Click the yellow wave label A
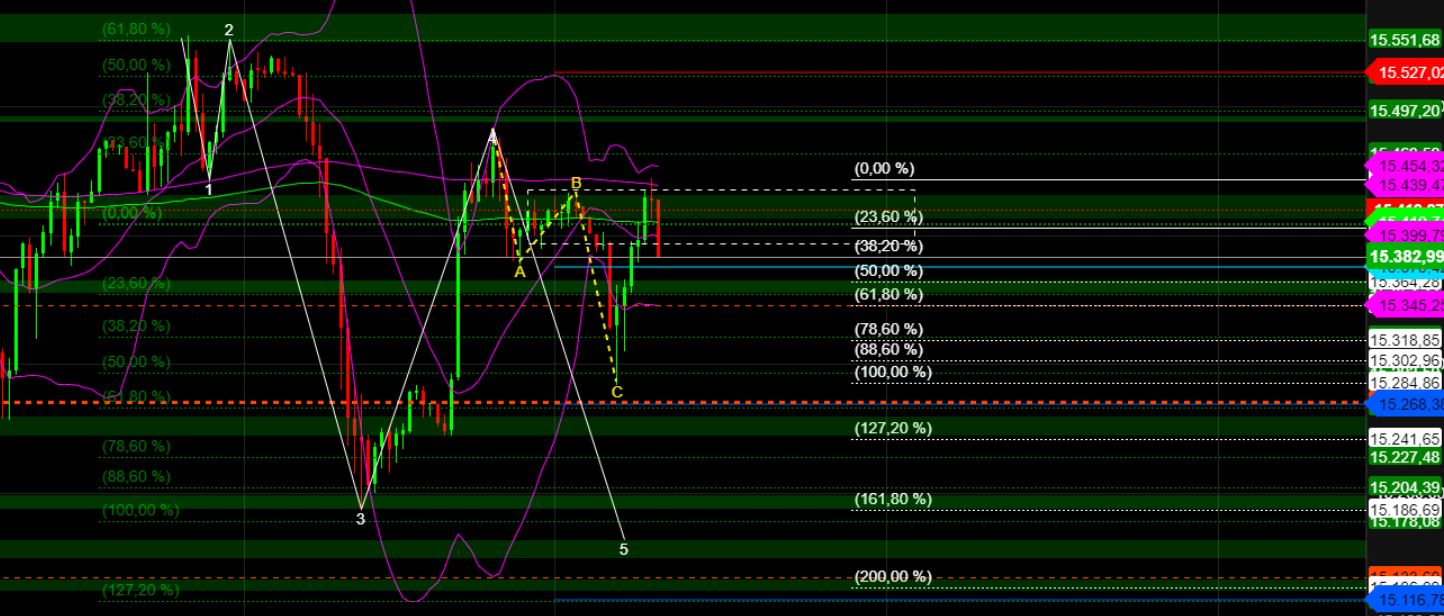Screen dimensions: 1444x616 pyautogui.click(x=519, y=271)
